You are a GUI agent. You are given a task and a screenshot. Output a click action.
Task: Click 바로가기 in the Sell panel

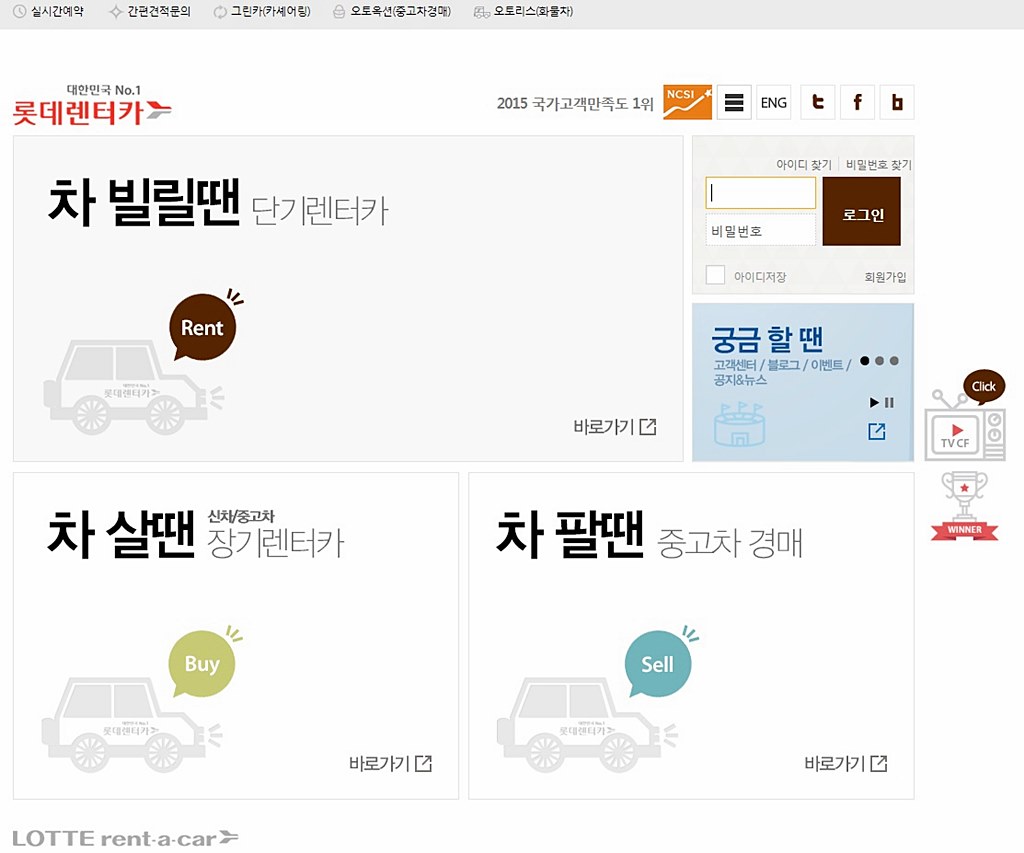(846, 764)
